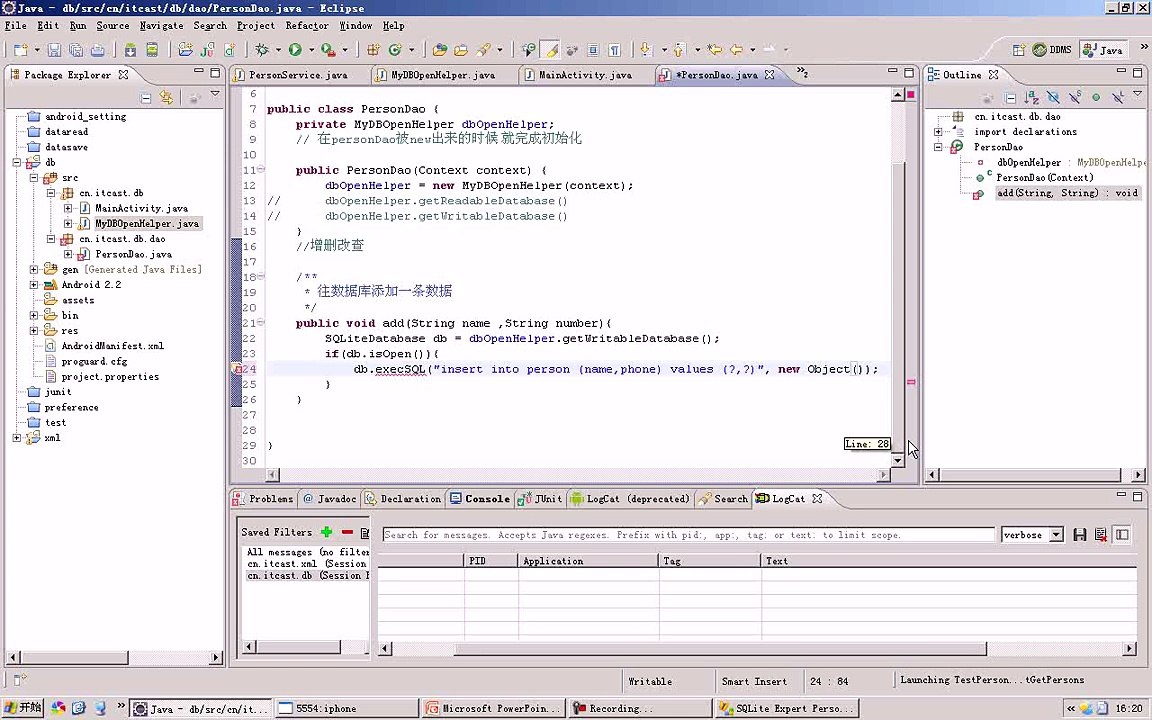Viewport: 1152px width, 720px height.
Task: Toggle hide static members in Outline
Action: click(1075, 98)
